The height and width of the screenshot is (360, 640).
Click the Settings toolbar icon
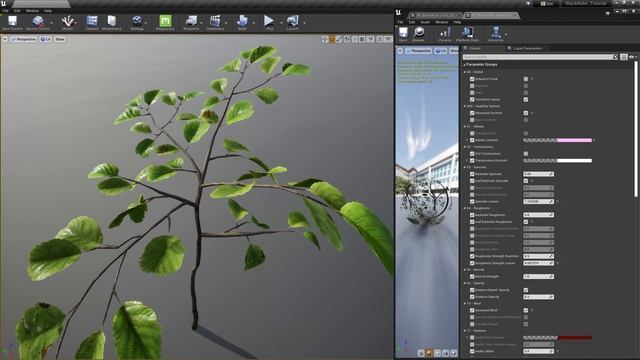[137, 22]
